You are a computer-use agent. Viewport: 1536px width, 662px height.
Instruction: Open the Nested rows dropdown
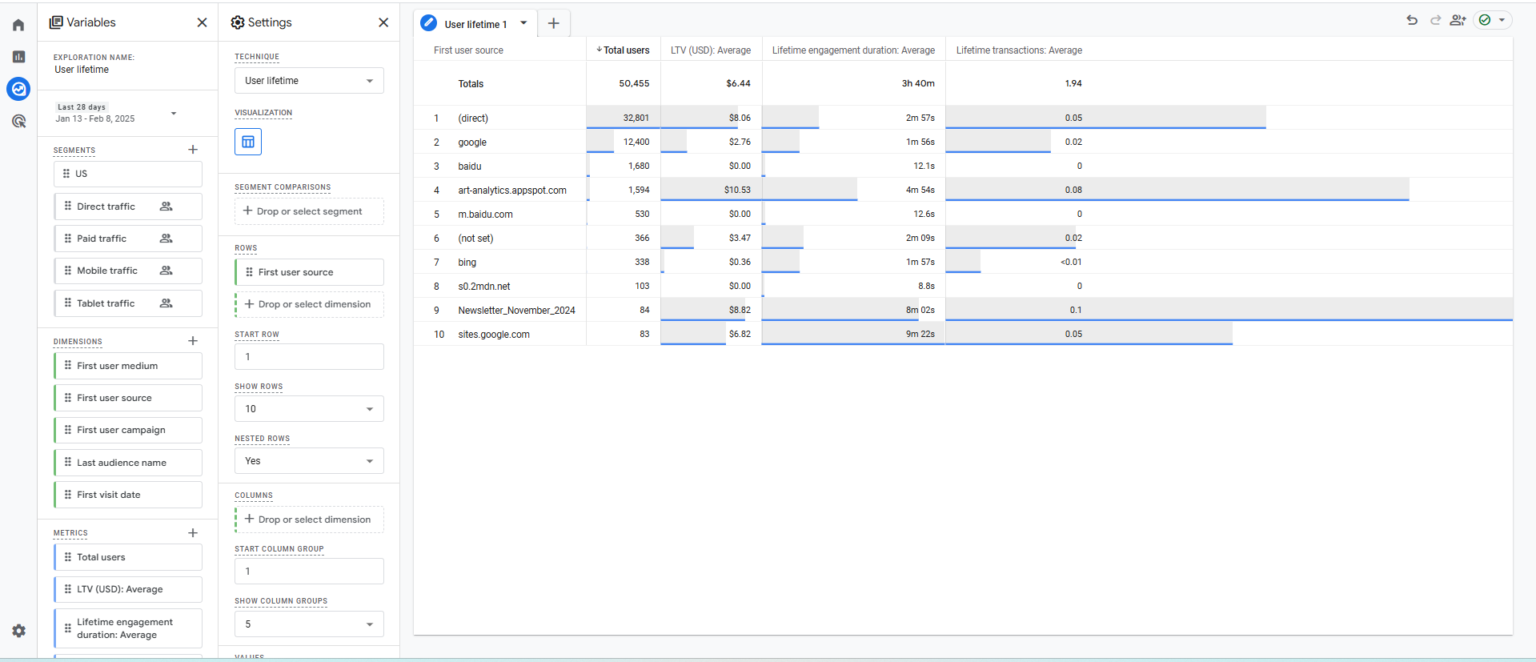click(x=309, y=461)
